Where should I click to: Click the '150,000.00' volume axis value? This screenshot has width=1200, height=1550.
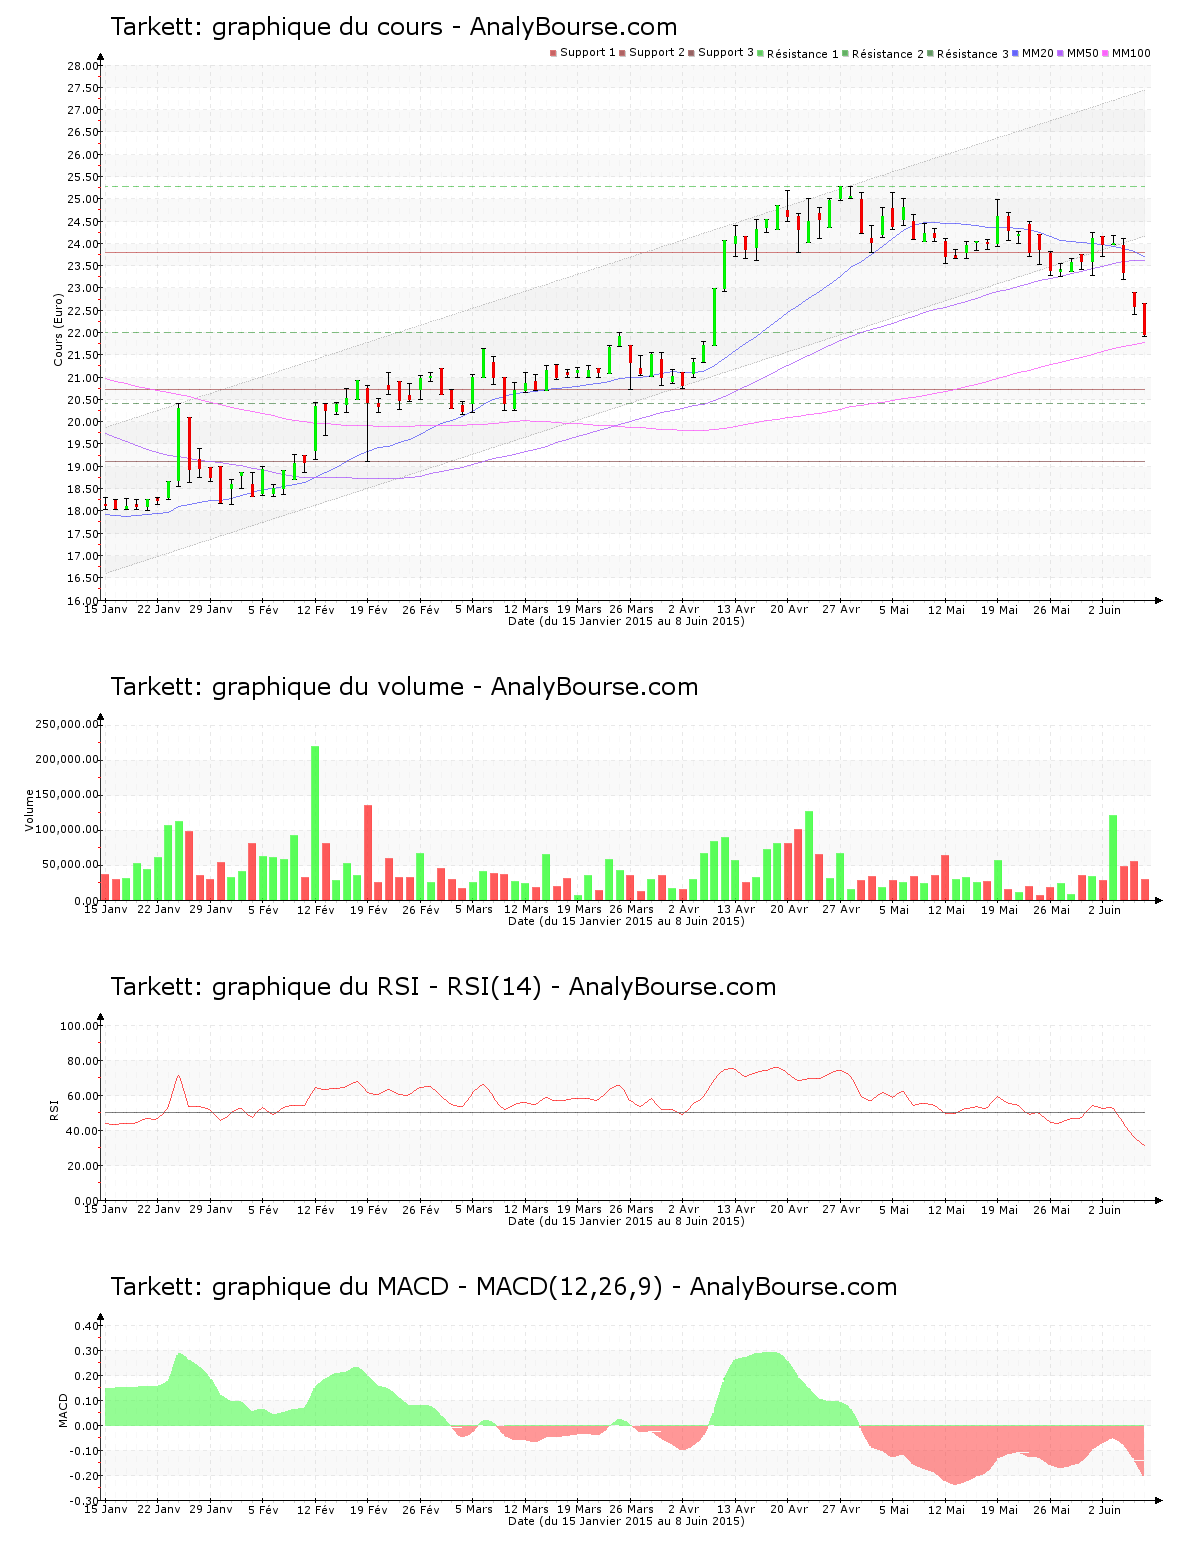click(67, 795)
